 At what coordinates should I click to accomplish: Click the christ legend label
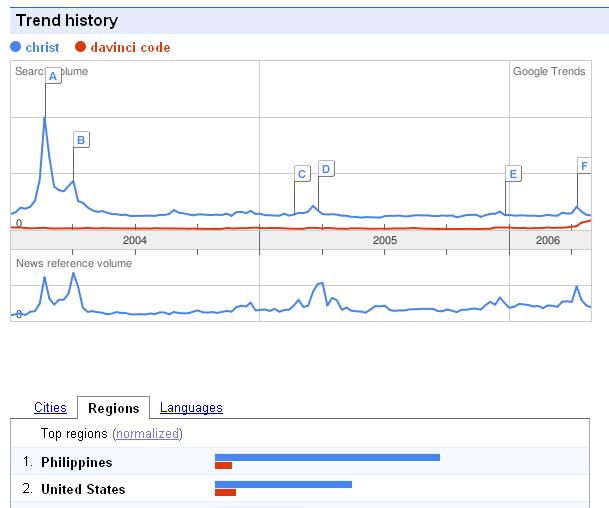click(42, 47)
